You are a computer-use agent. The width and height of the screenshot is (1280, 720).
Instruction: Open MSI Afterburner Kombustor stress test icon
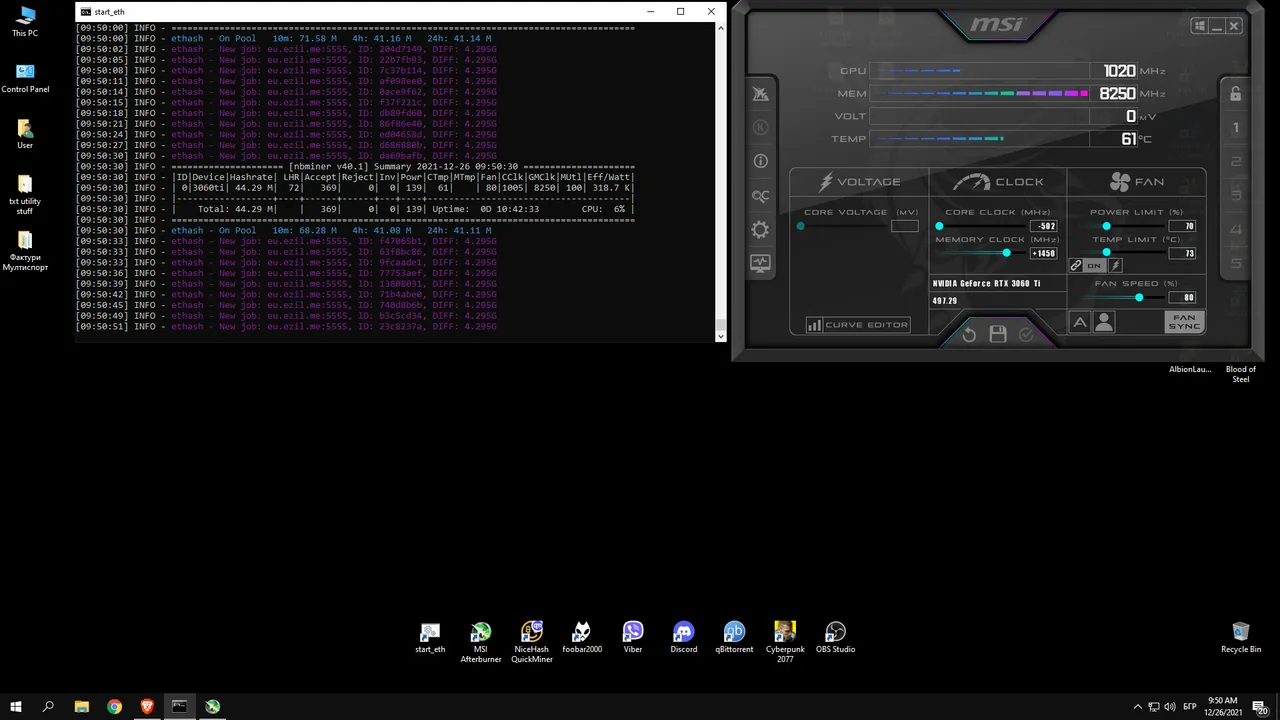click(760, 127)
